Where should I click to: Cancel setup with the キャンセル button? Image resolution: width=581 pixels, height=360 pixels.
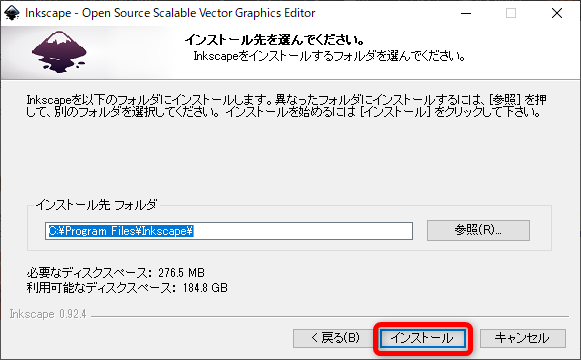click(523, 338)
